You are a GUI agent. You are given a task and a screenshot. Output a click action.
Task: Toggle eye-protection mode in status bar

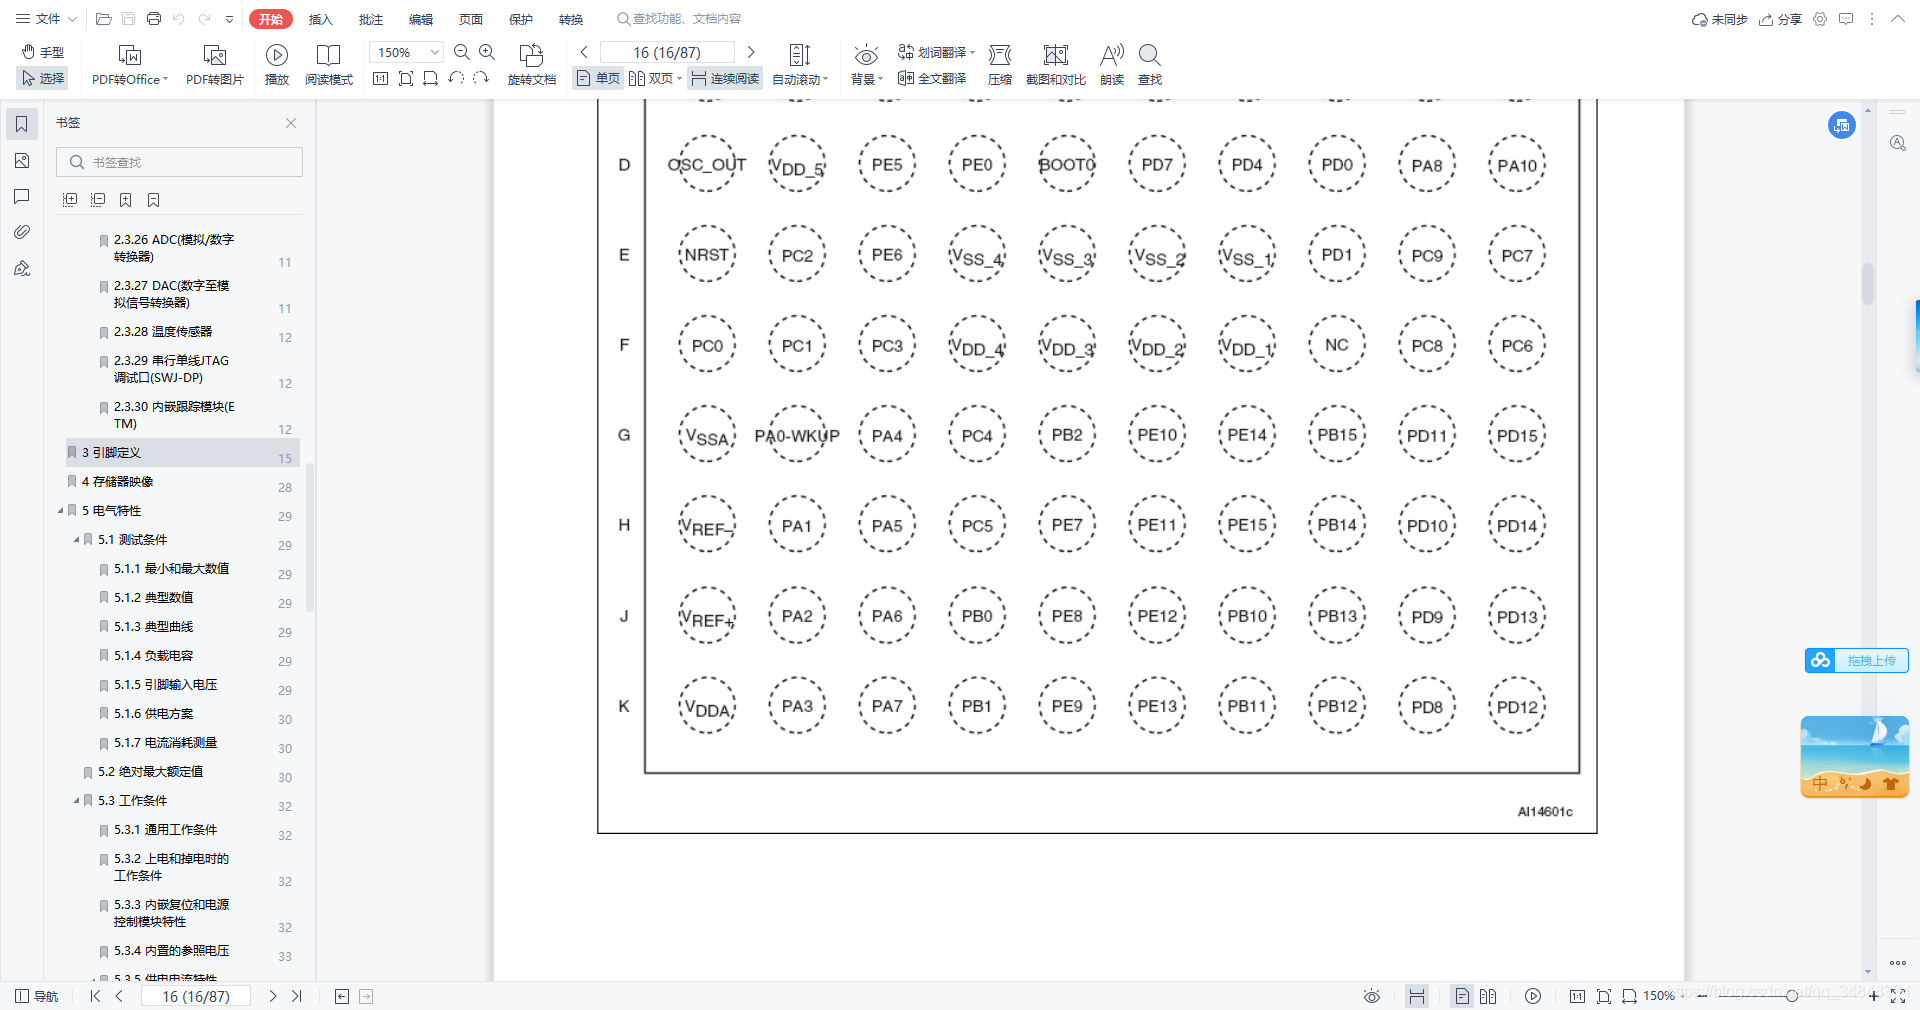click(1372, 996)
